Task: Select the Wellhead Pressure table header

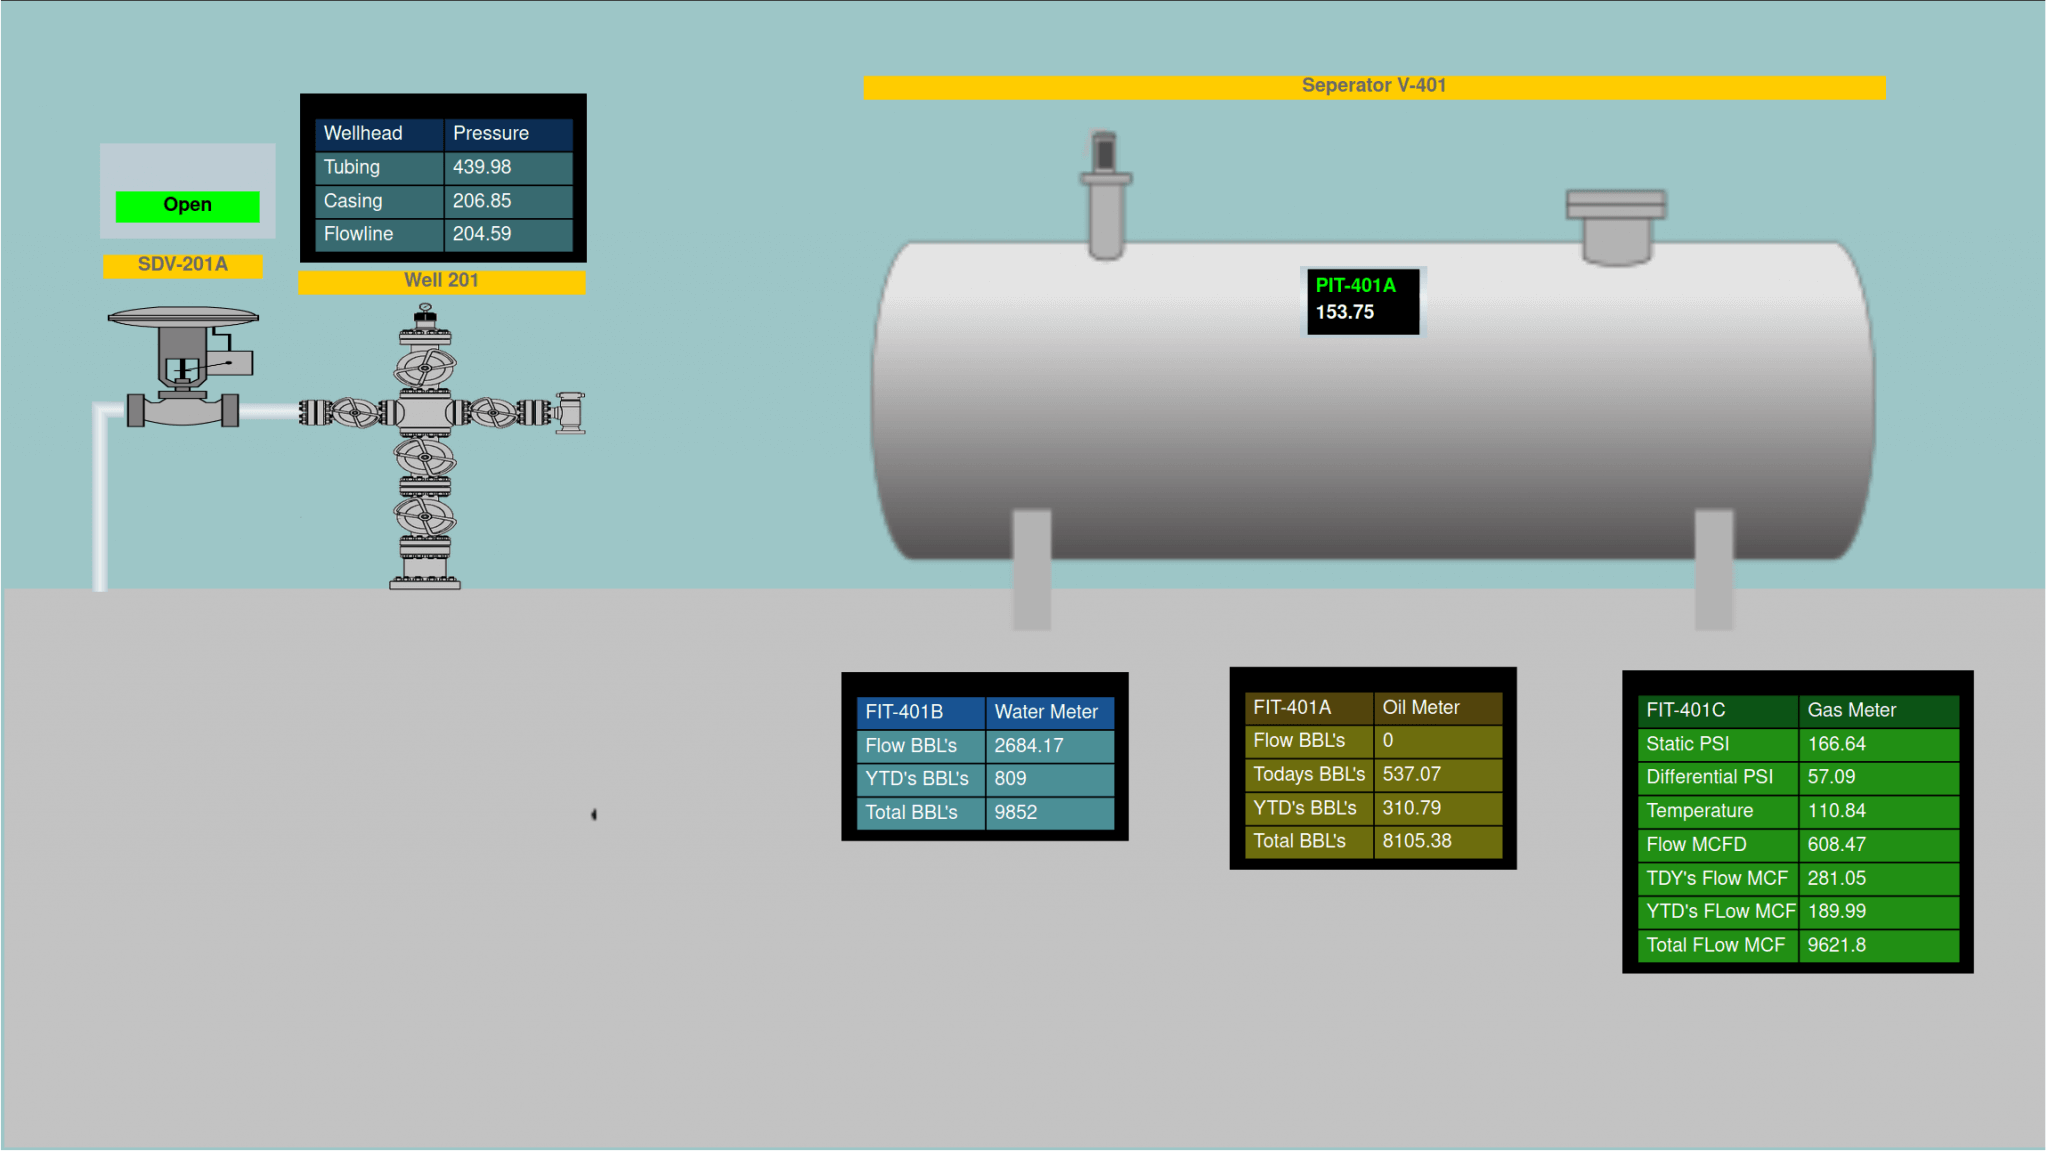Action: [x=441, y=133]
